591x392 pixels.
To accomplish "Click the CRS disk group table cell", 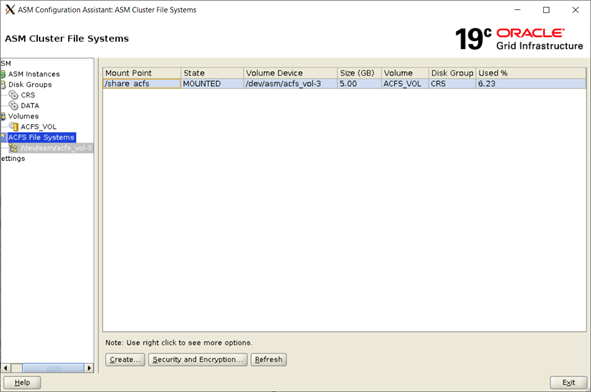I will 452,84.
